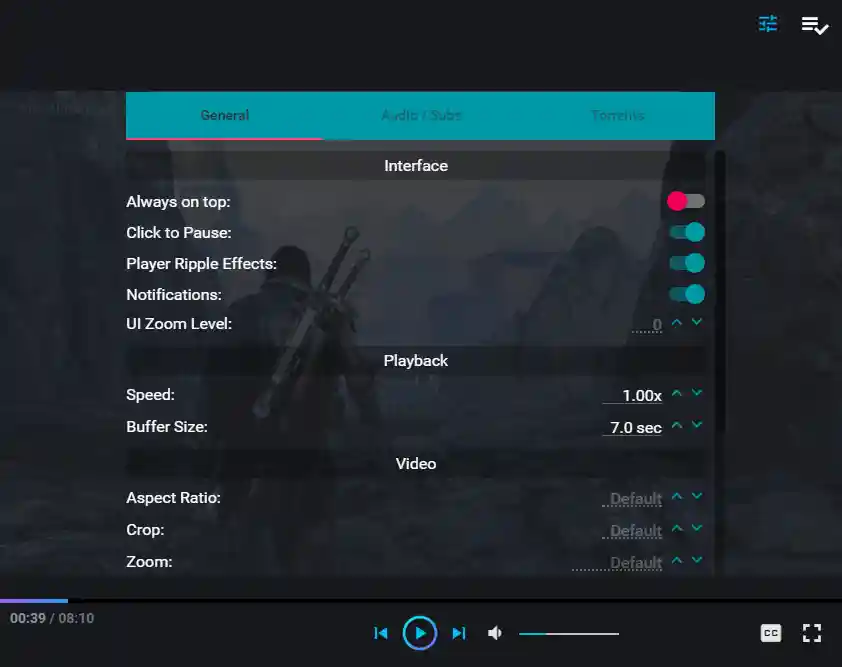Click the UI Zoom Level value field
Screen dimensions: 842x667
(647, 324)
